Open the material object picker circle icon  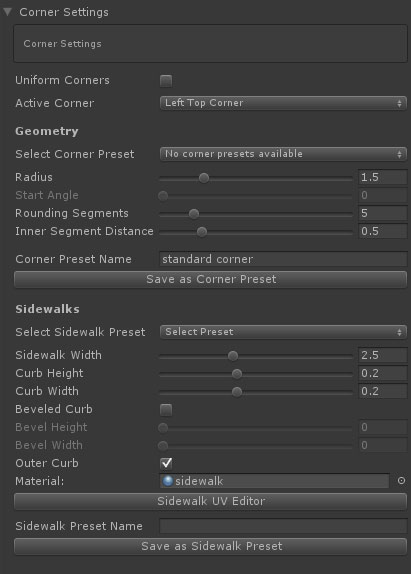click(401, 481)
